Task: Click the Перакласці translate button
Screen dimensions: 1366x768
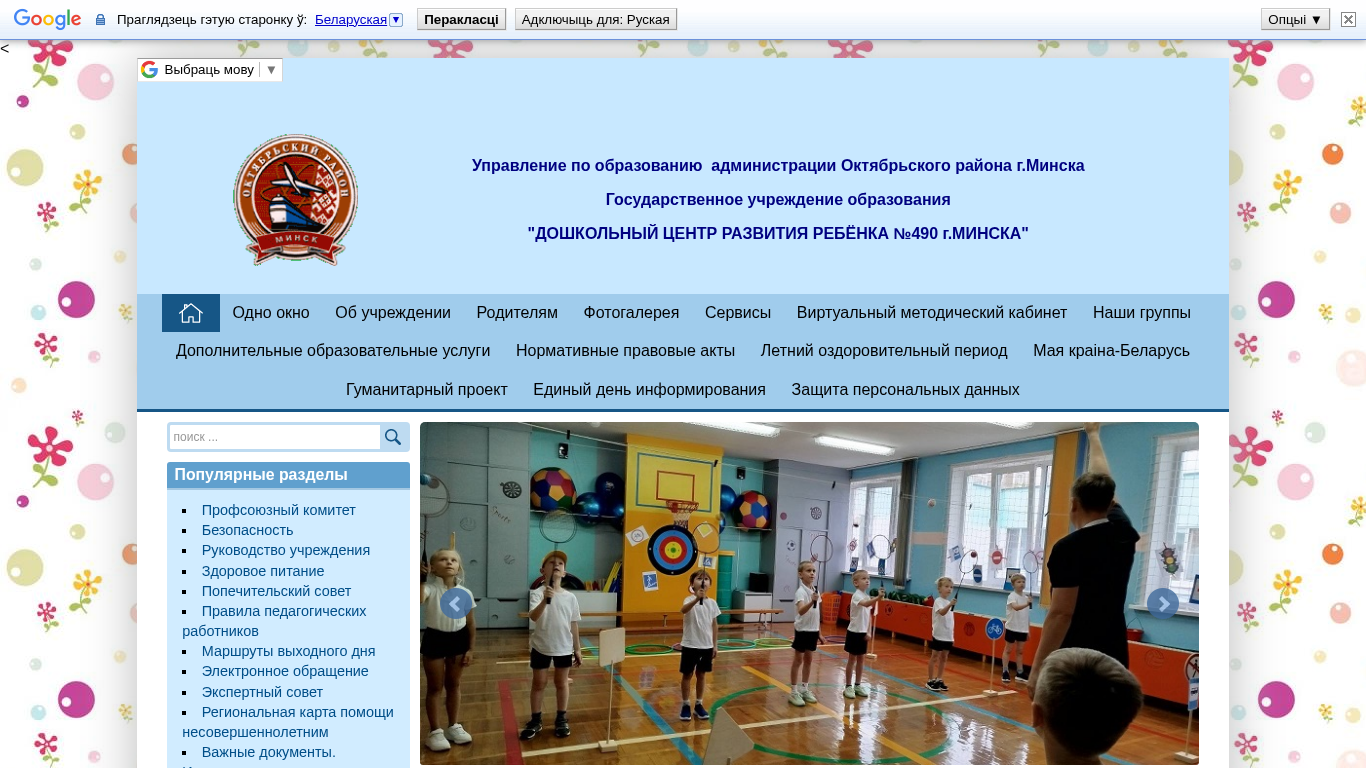Action: click(461, 19)
